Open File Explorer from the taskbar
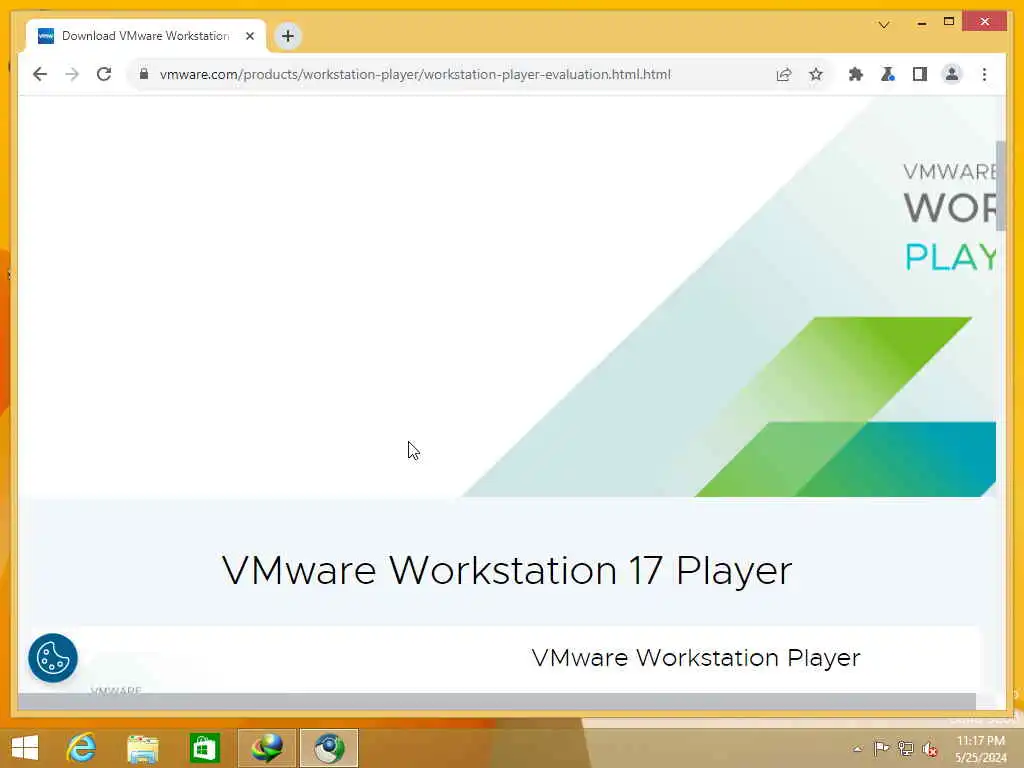Viewport: 1024px width, 768px height. (x=143, y=748)
